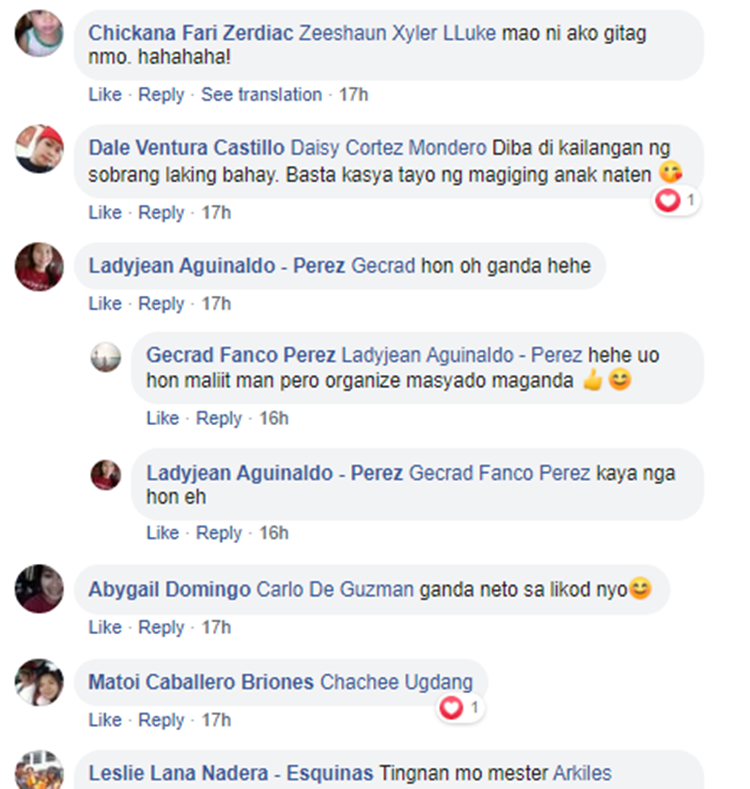Screen dimensions: 750x789
Task: Like Gecrad Fanco Perez's reply
Action: coord(163,418)
